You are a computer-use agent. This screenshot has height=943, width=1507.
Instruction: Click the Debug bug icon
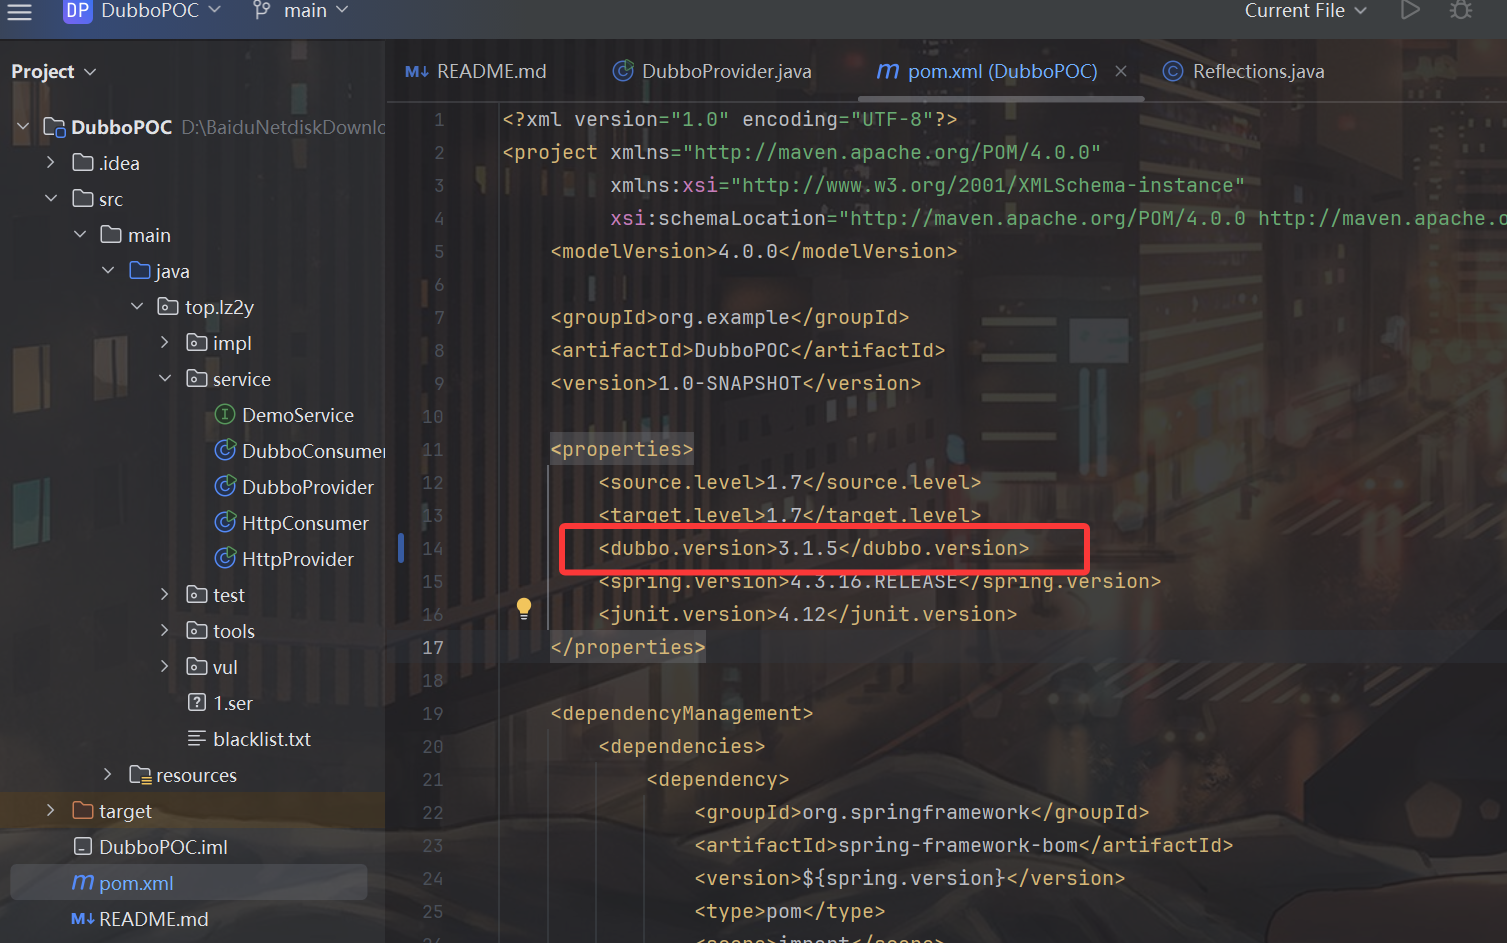[1461, 10]
